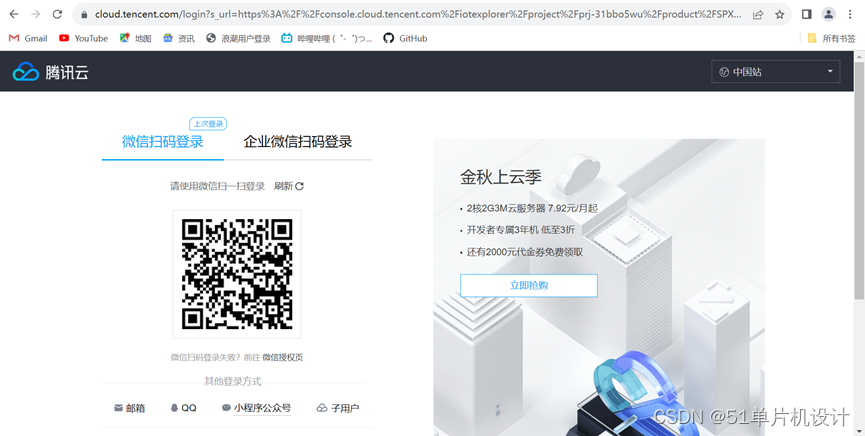The image size is (865, 436).
Task: Click the browser forward arrow
Action: pyautogui.click(x=36, y=15)
